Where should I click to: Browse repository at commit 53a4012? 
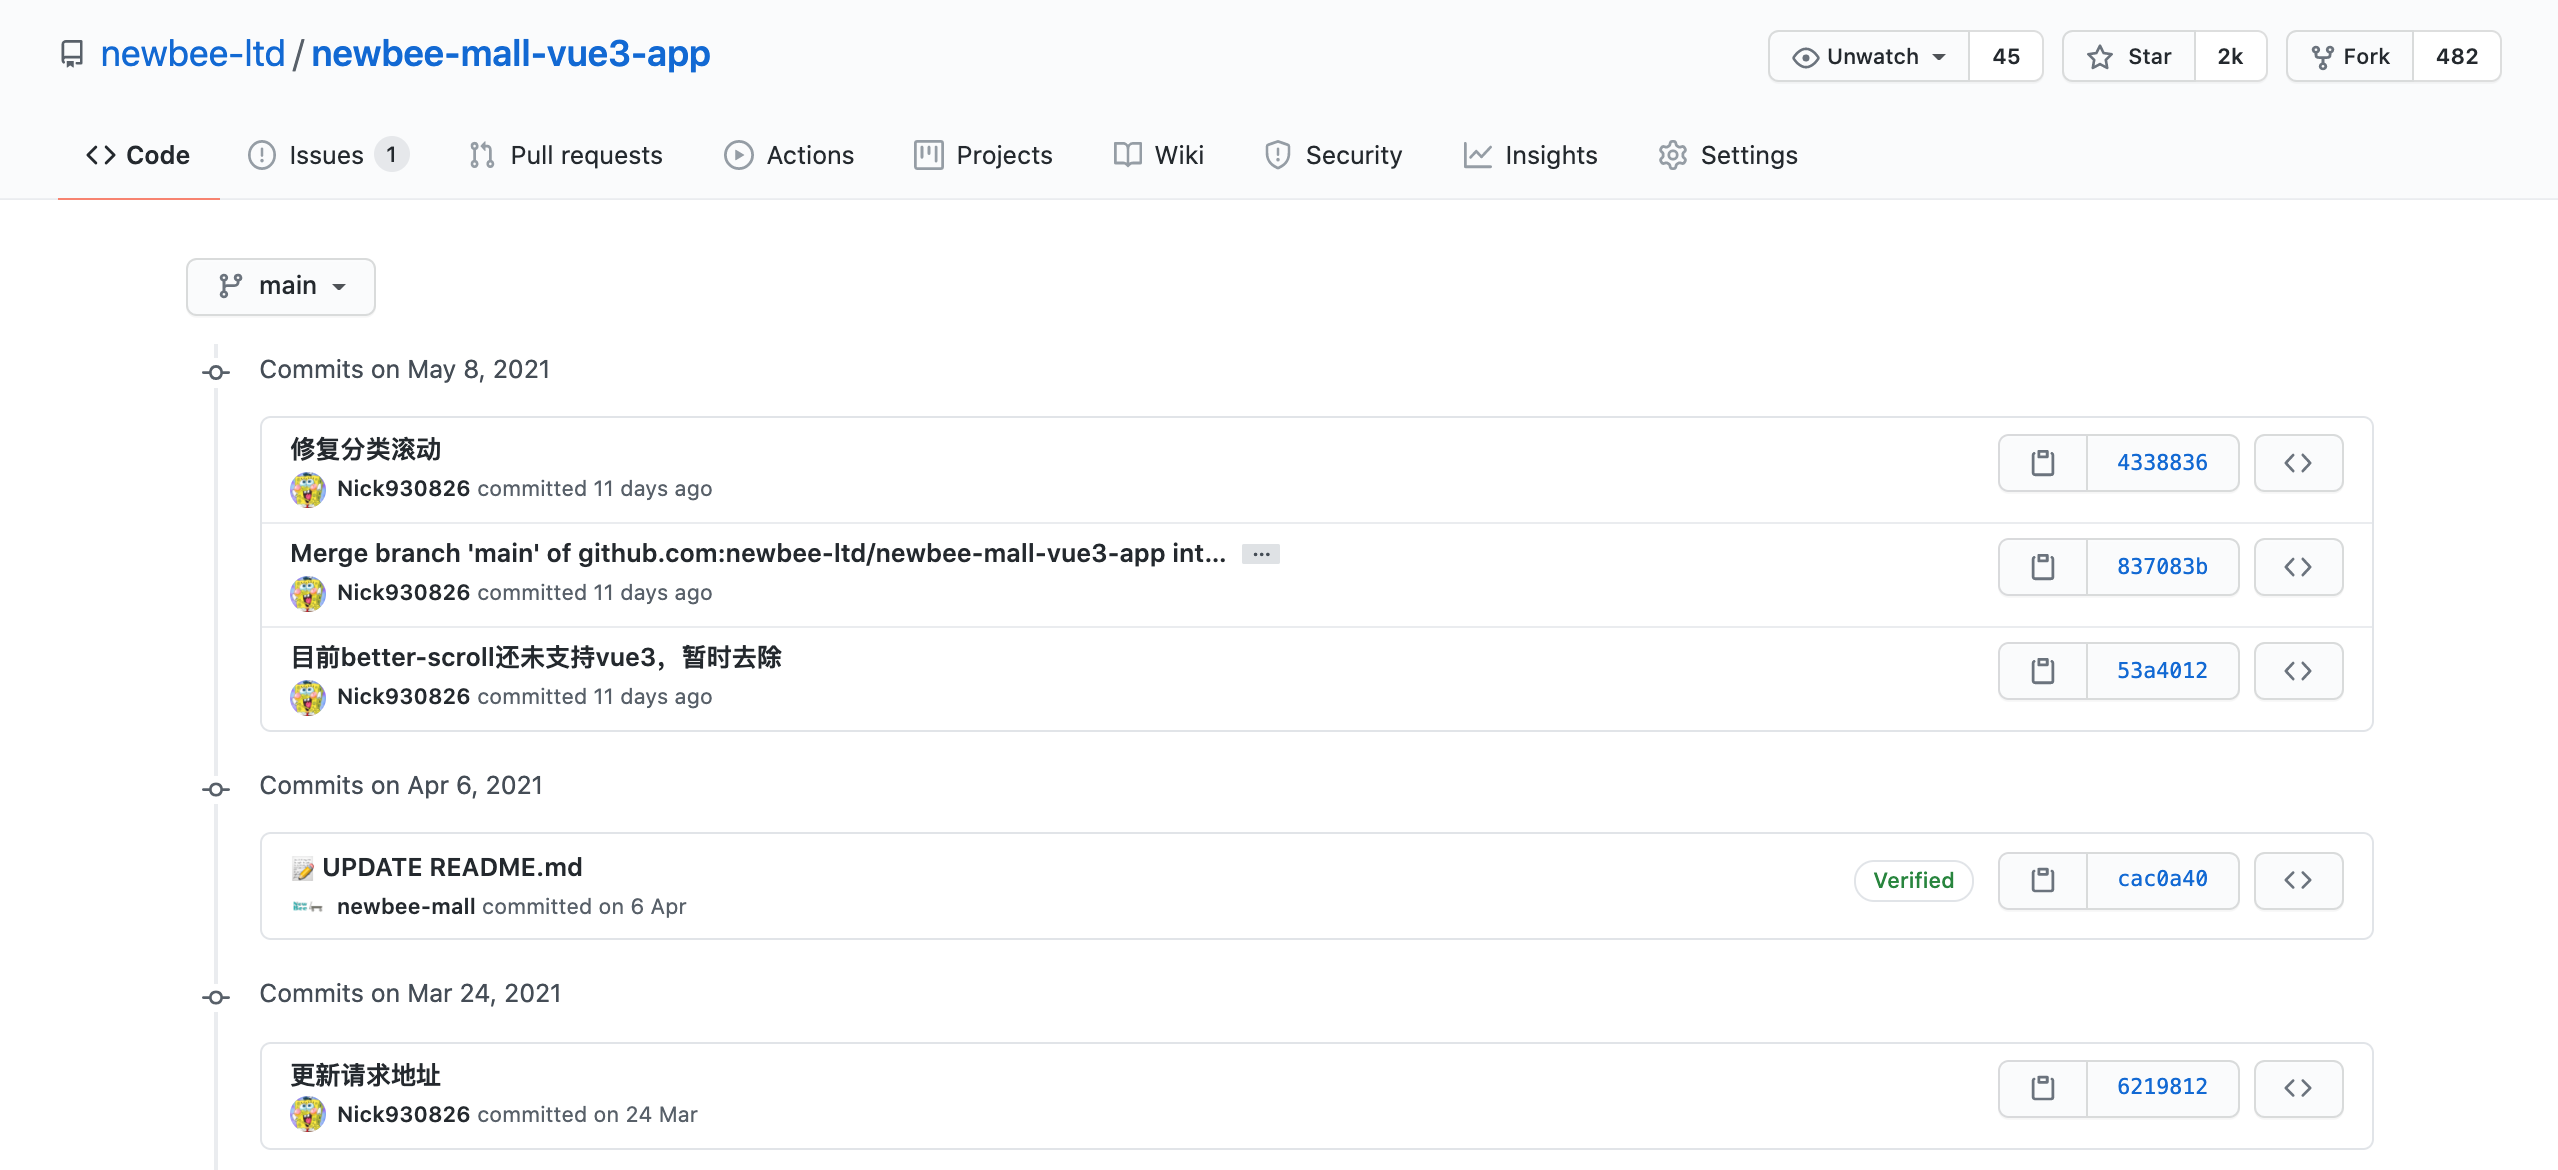coord(2298,671)
